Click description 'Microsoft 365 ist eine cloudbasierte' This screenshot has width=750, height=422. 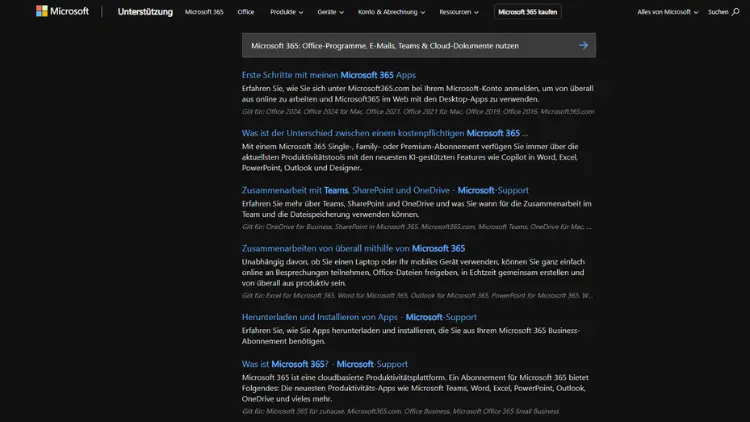[x=415, y=388]
